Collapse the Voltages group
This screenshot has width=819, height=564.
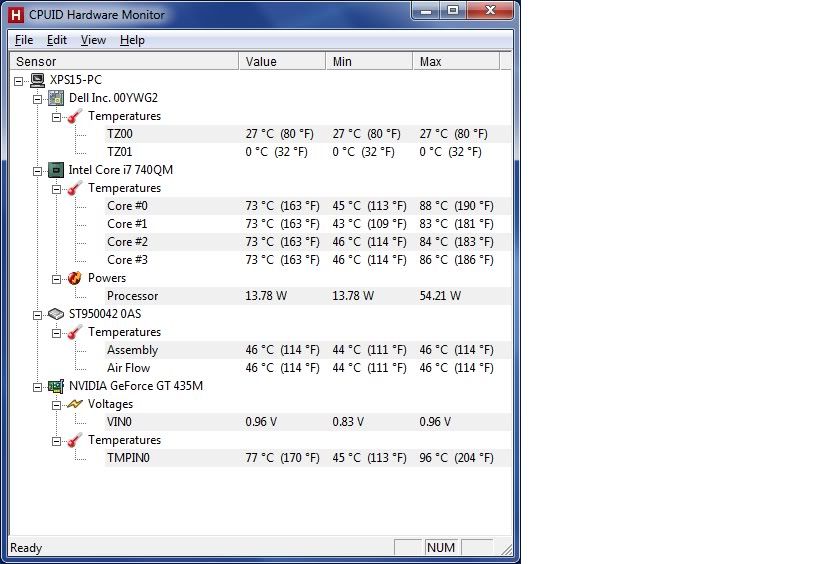[x=56, y=405]
